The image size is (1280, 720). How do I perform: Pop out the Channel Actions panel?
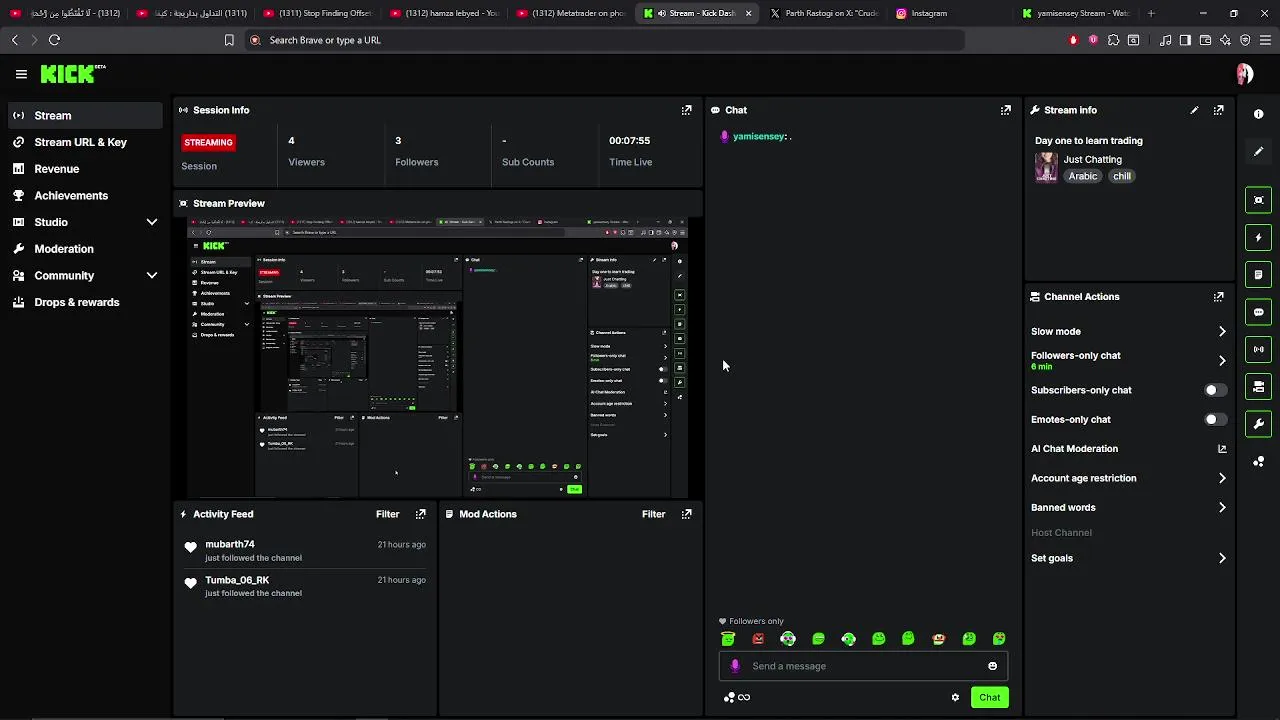click(x=1218, y=297)
